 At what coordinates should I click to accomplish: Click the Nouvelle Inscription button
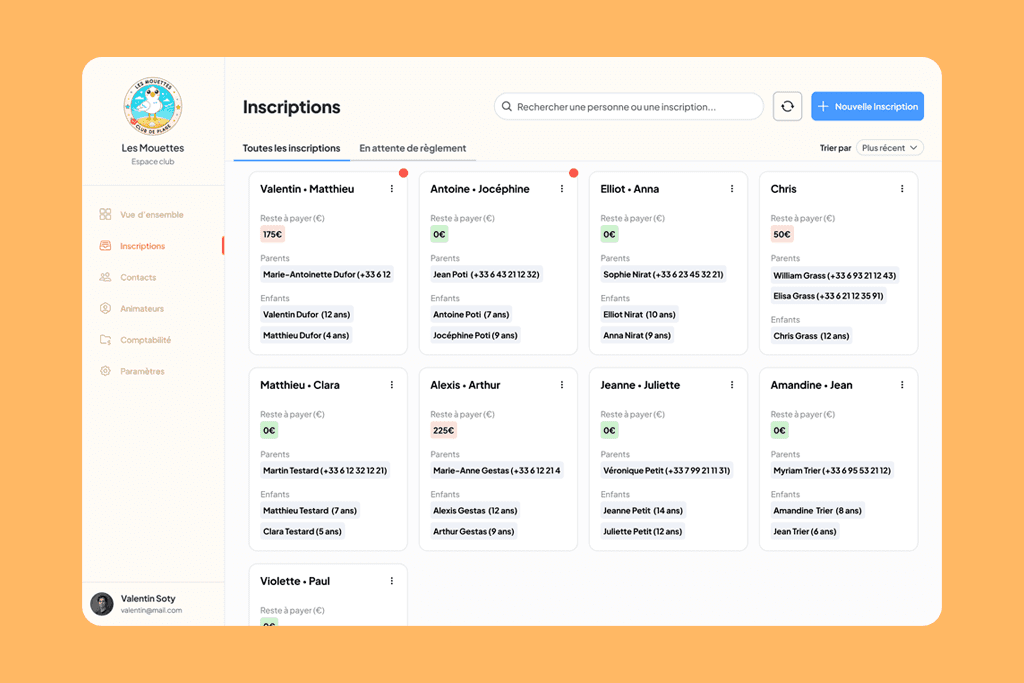pyautogui.click(x=867, y=106)
